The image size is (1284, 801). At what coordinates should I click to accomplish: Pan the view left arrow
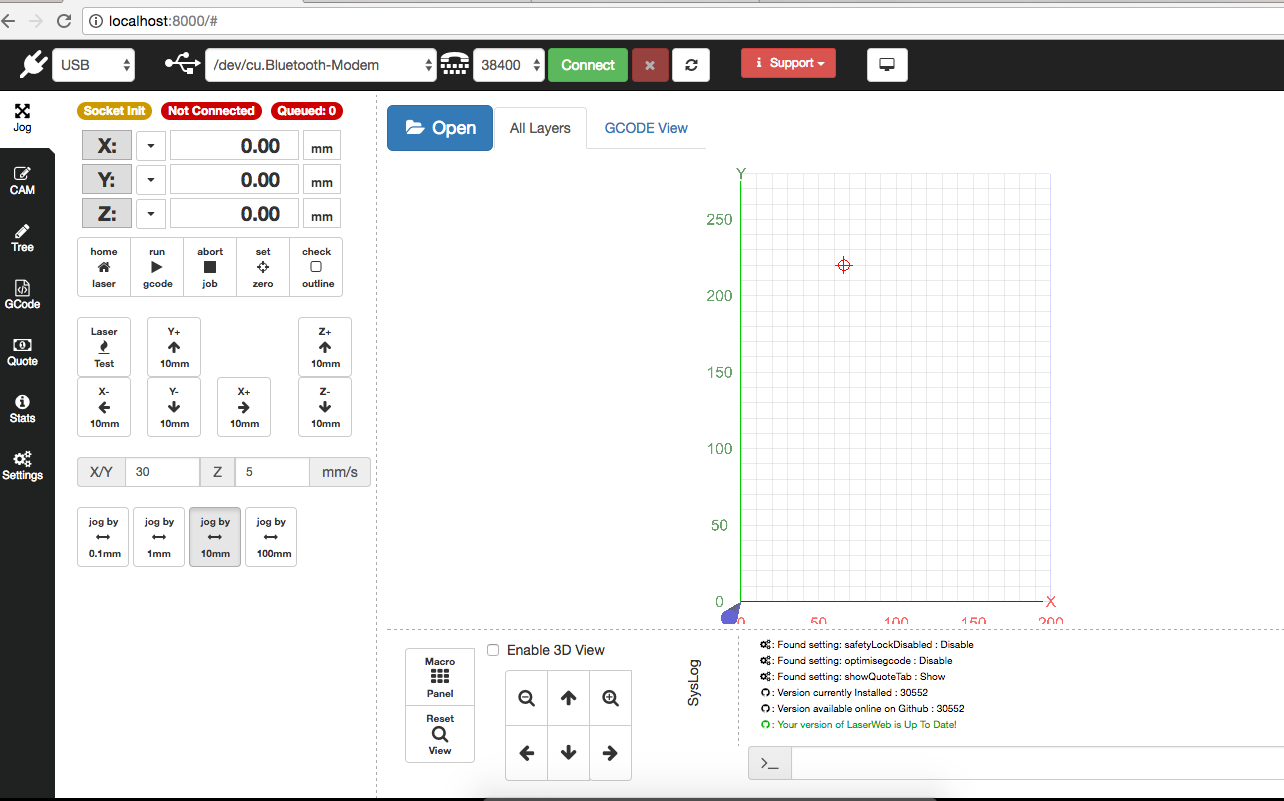tap(527, 753)
